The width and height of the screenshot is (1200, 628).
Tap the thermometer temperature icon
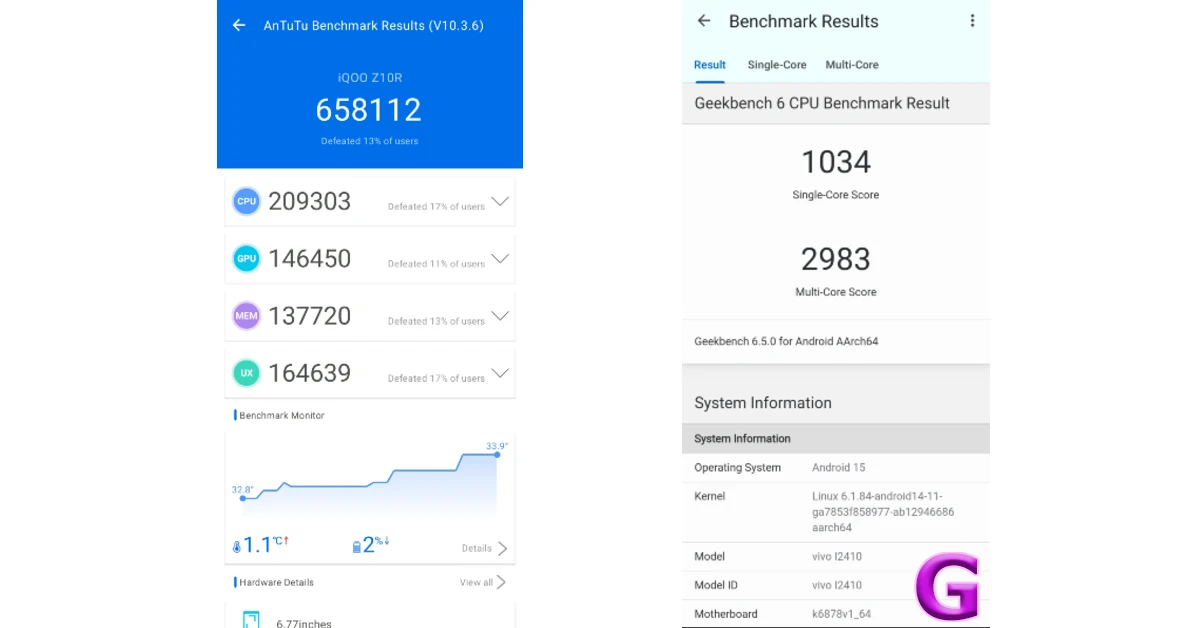click(x=237, y=546)
